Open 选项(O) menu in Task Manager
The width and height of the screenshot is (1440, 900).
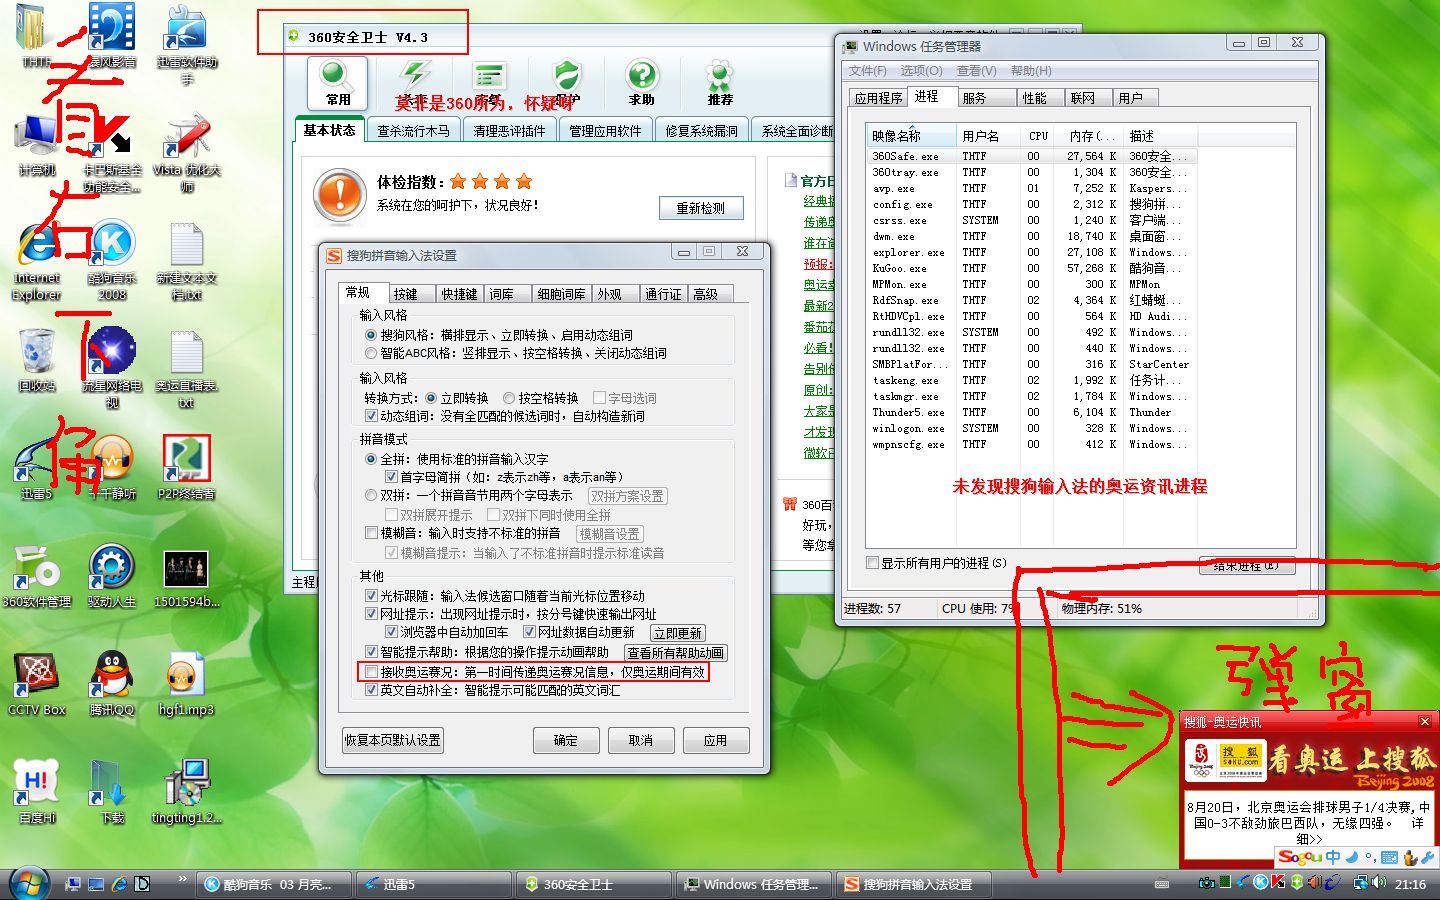pyautogui.click(x=921, y=71)
